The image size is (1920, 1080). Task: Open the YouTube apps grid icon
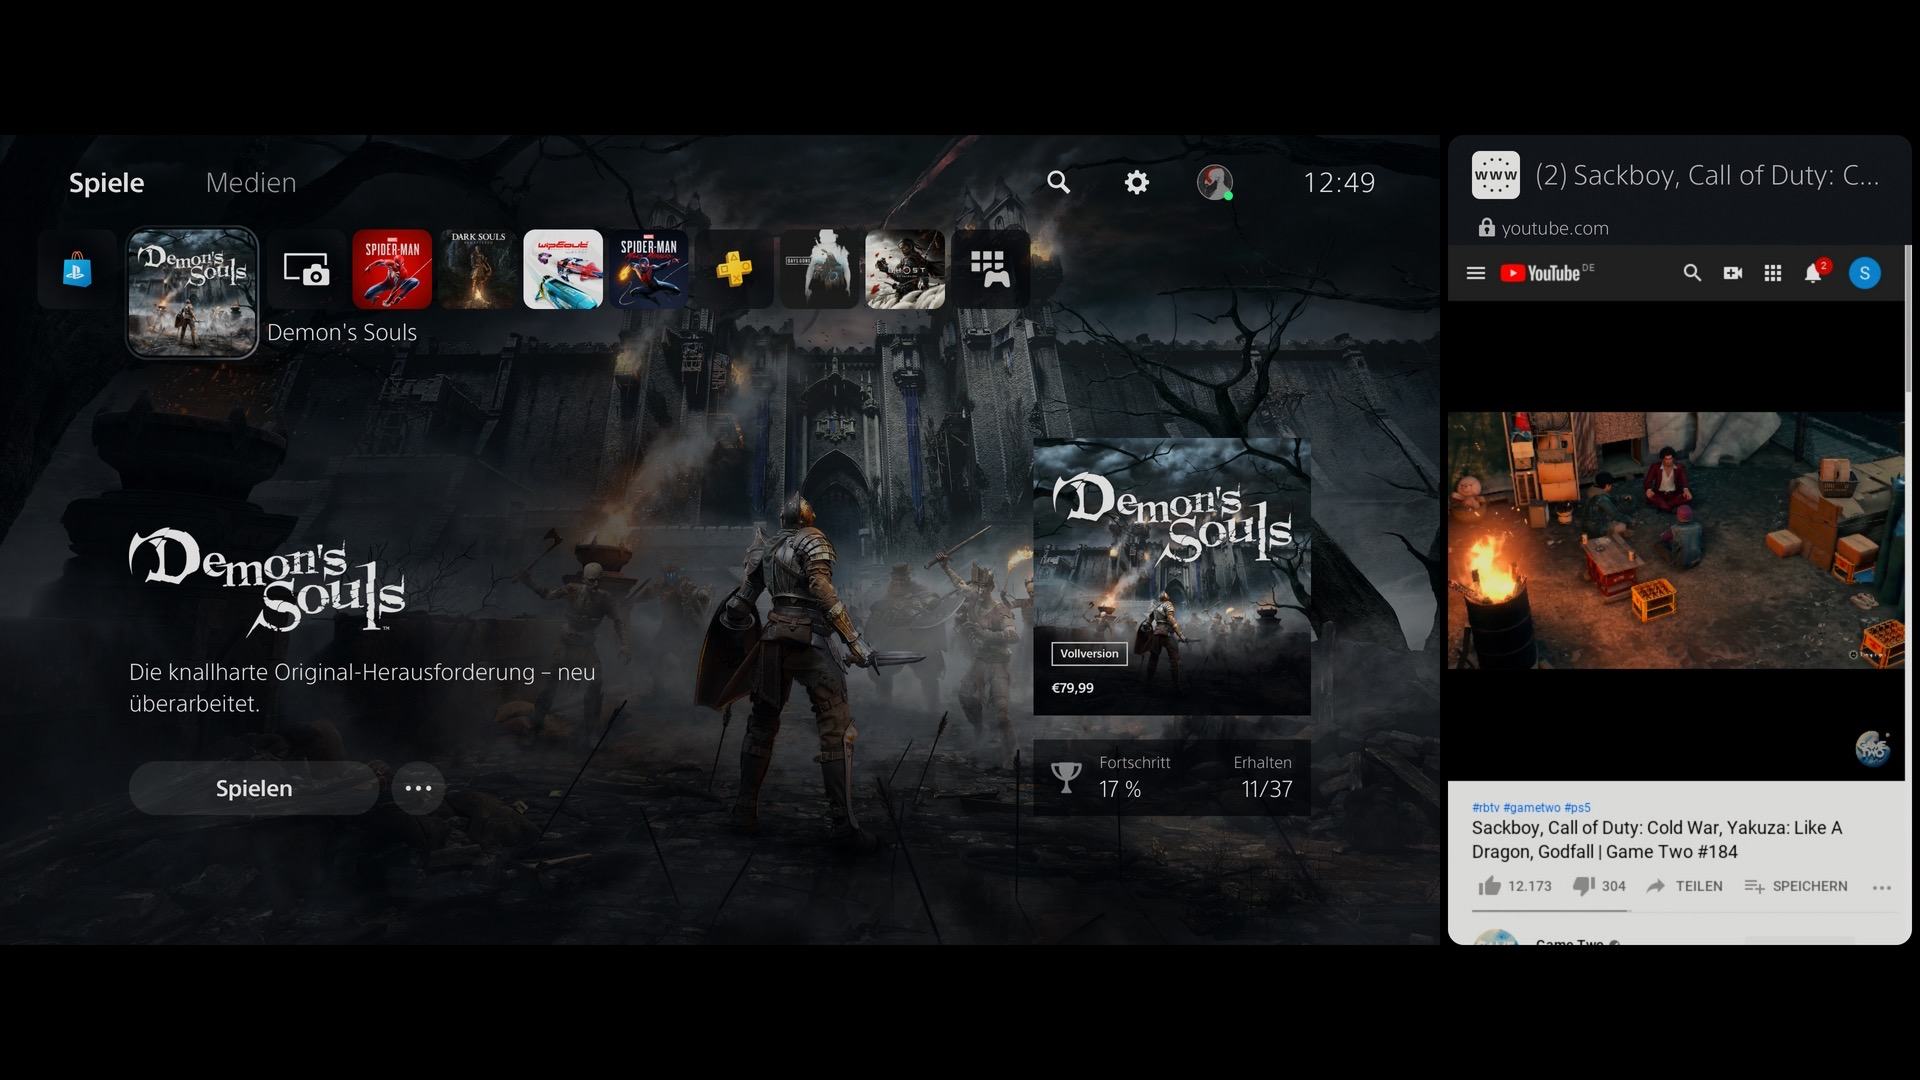point(1773,273)
